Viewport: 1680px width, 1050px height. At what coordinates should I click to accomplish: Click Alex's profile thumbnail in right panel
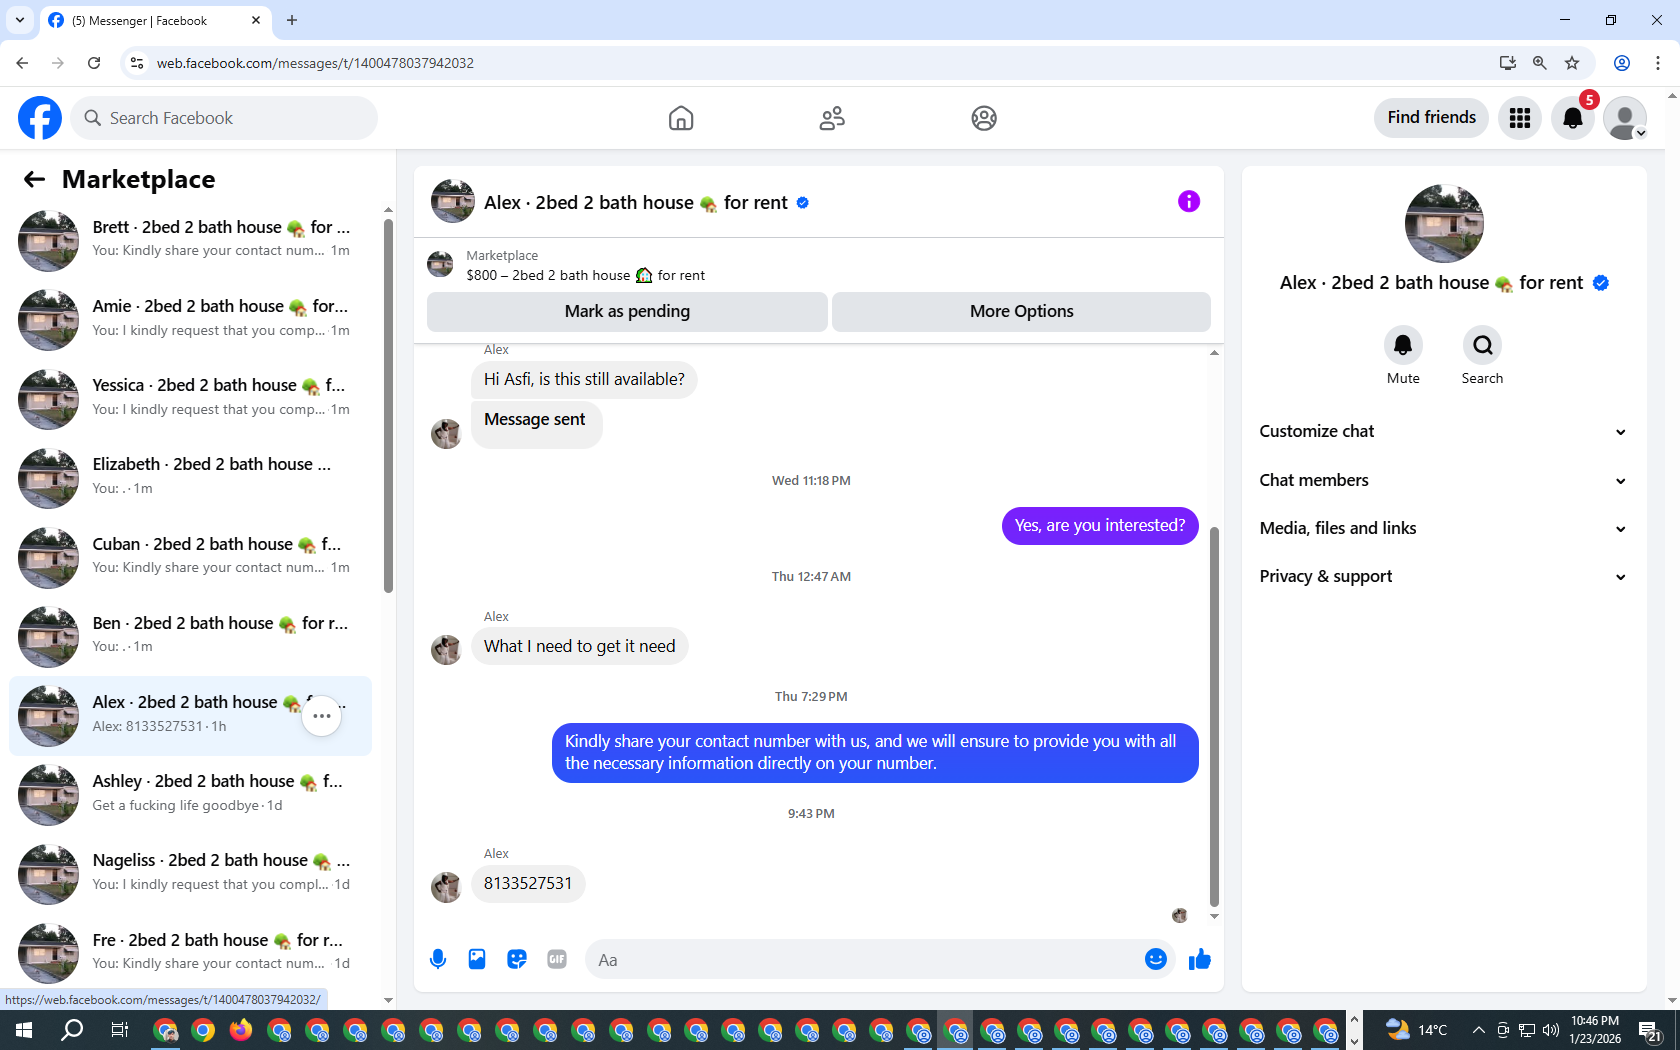click(1444, 223)
